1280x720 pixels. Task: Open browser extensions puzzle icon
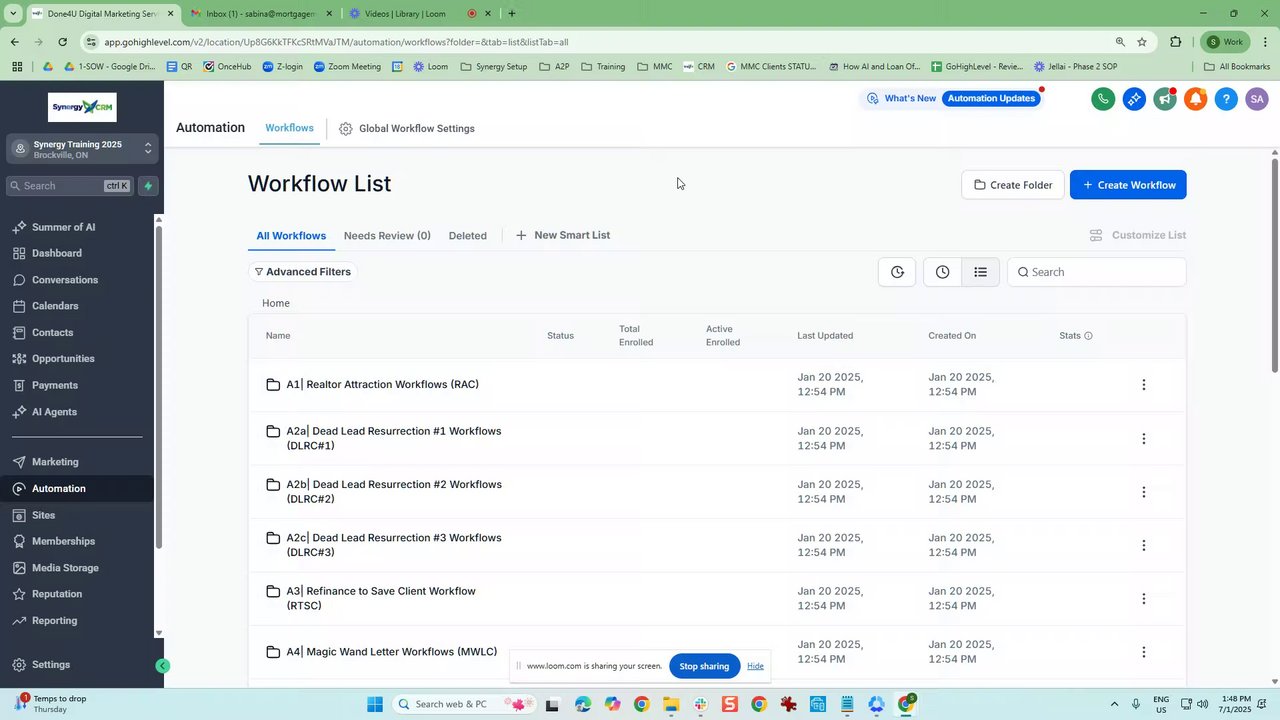(x=1175, y=42)
